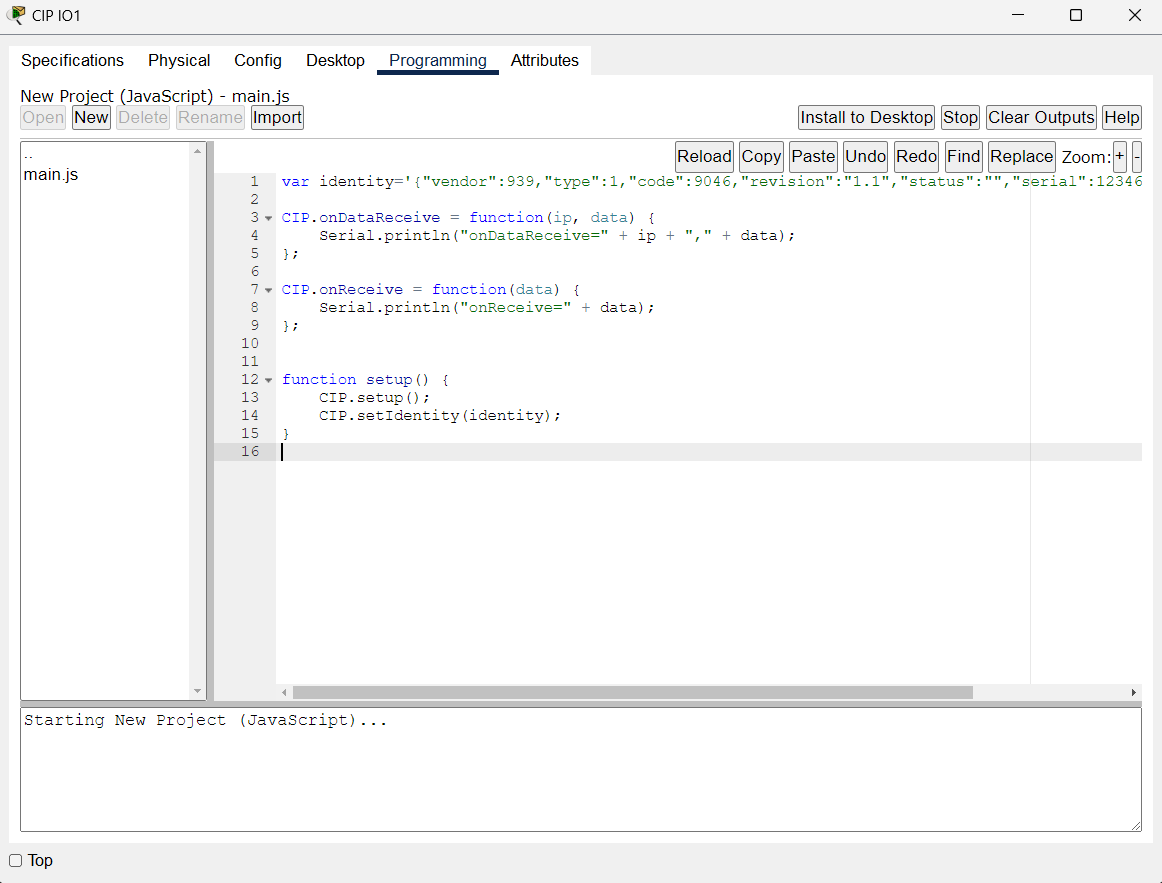
Task: Click the Zoom out minus button
Action: [x=1136, y=156]
